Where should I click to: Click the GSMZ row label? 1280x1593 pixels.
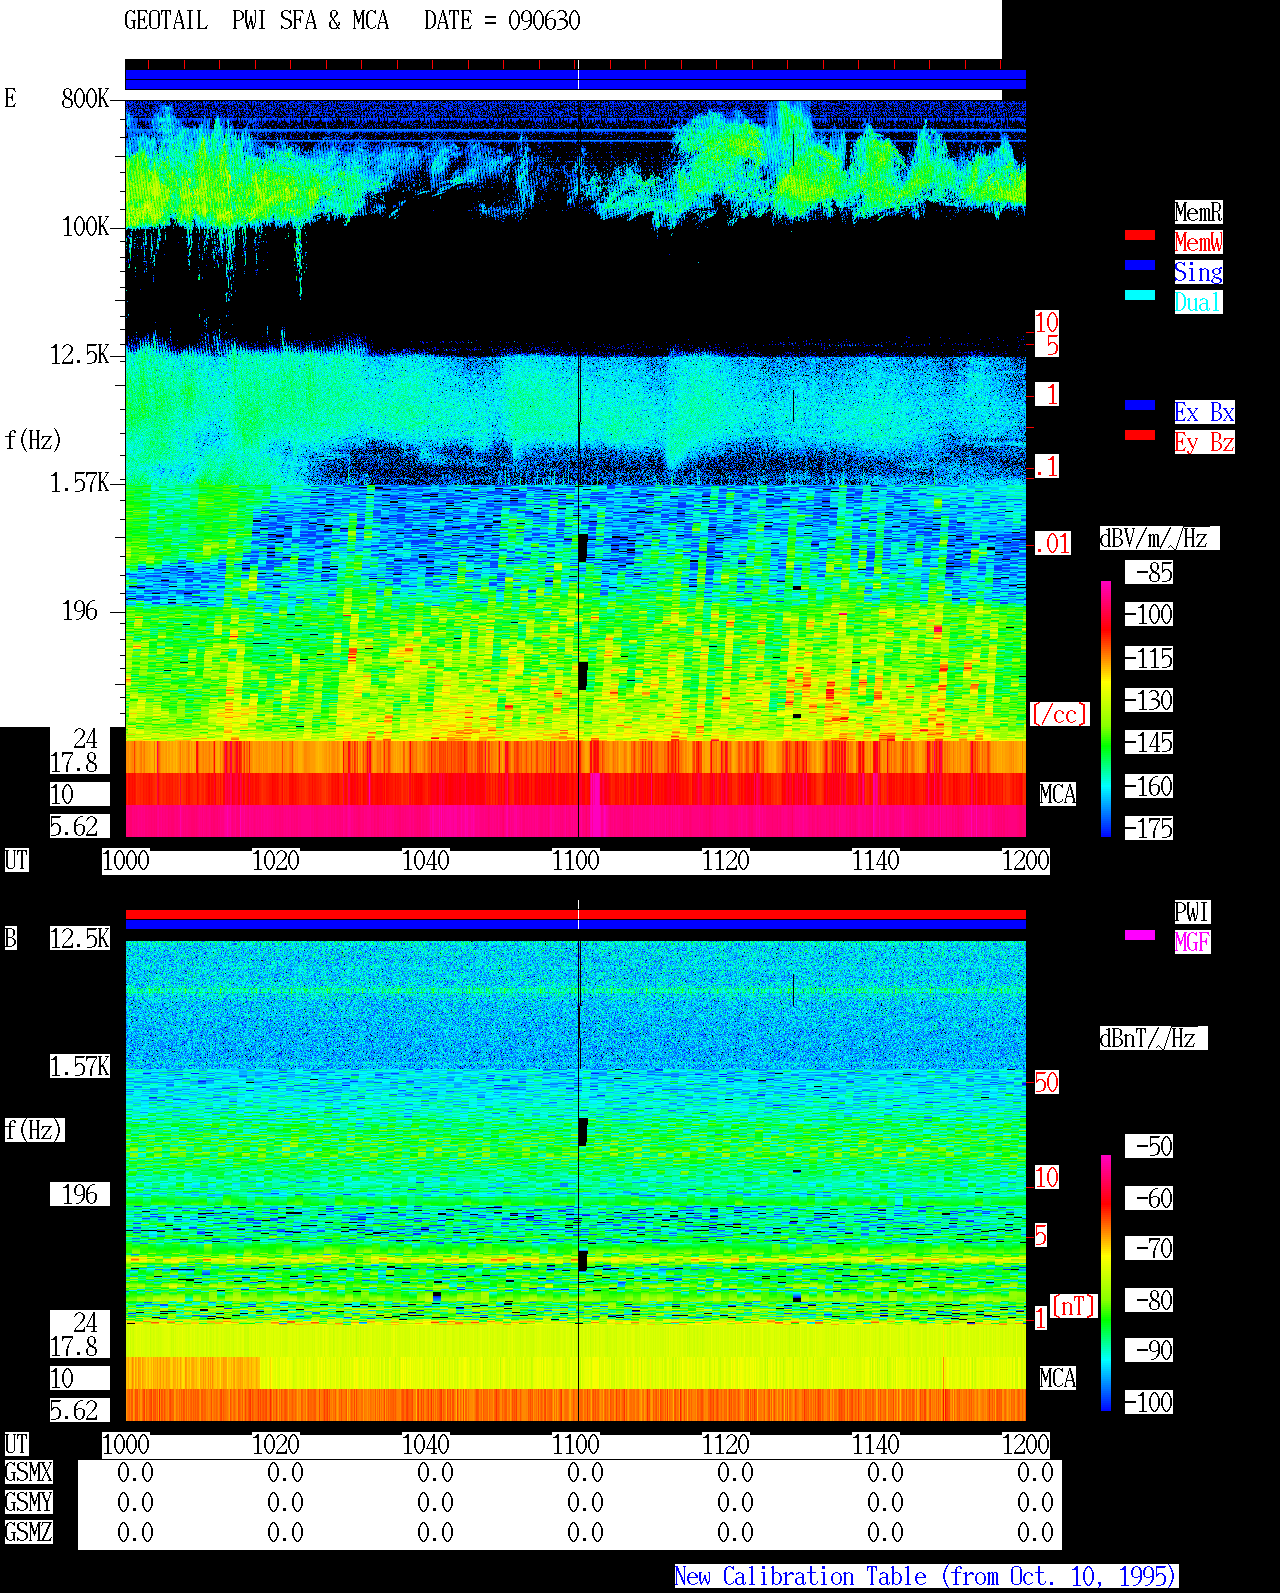28,1532
